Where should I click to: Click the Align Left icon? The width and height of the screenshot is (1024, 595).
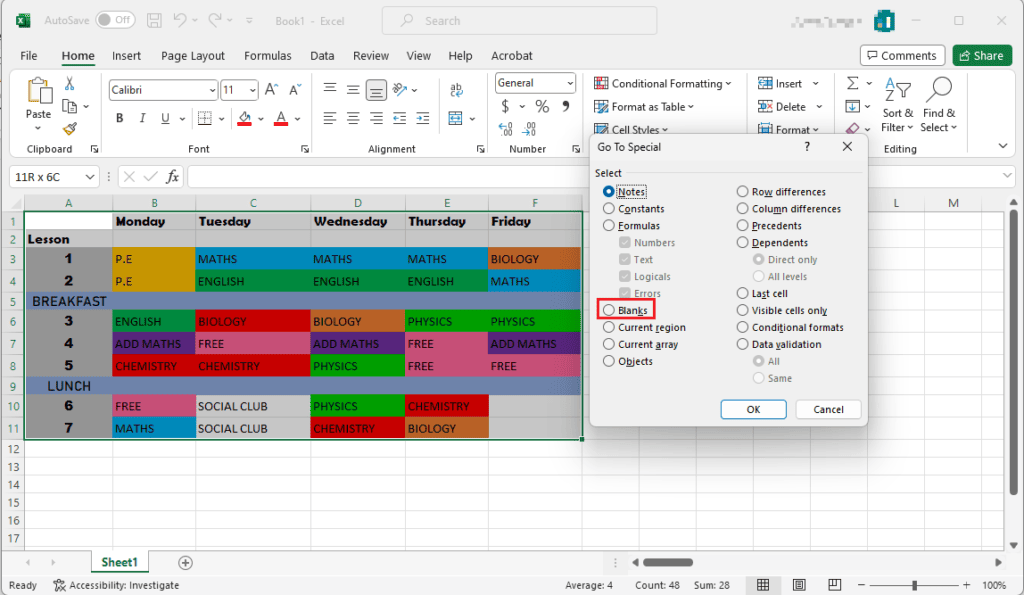pos(330,118)
